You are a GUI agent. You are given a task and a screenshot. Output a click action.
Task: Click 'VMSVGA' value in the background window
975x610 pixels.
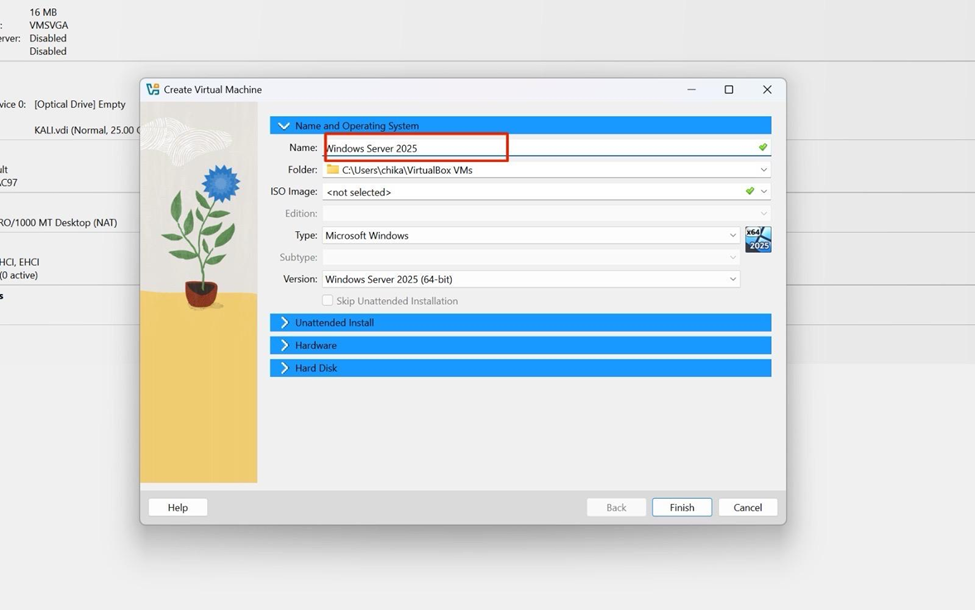click(x=49, y=25)
